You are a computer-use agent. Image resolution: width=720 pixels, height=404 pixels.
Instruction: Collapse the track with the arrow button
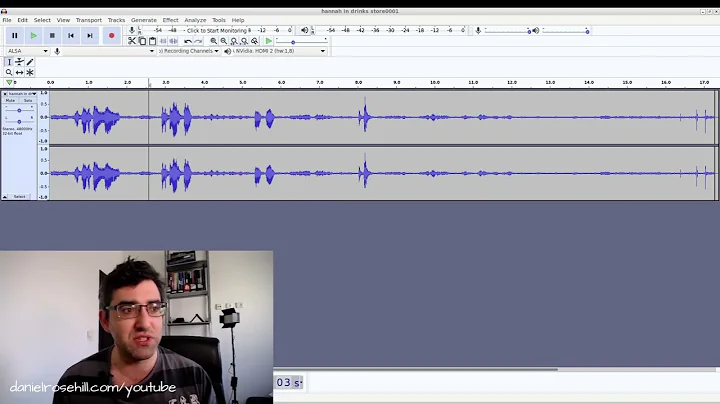coord(5,196)
